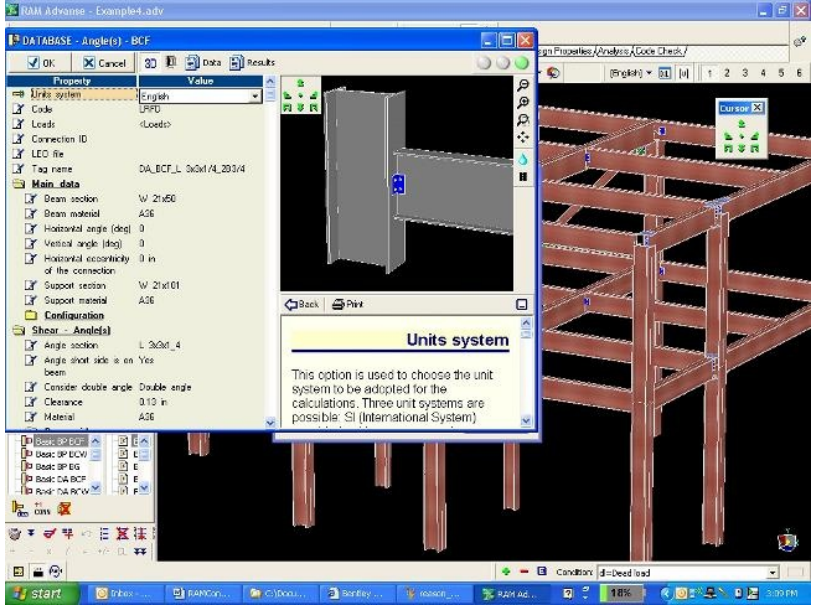Close the Cursor floating palette
The height and width of the screenshot is (605, 815).
pos(757,108)
